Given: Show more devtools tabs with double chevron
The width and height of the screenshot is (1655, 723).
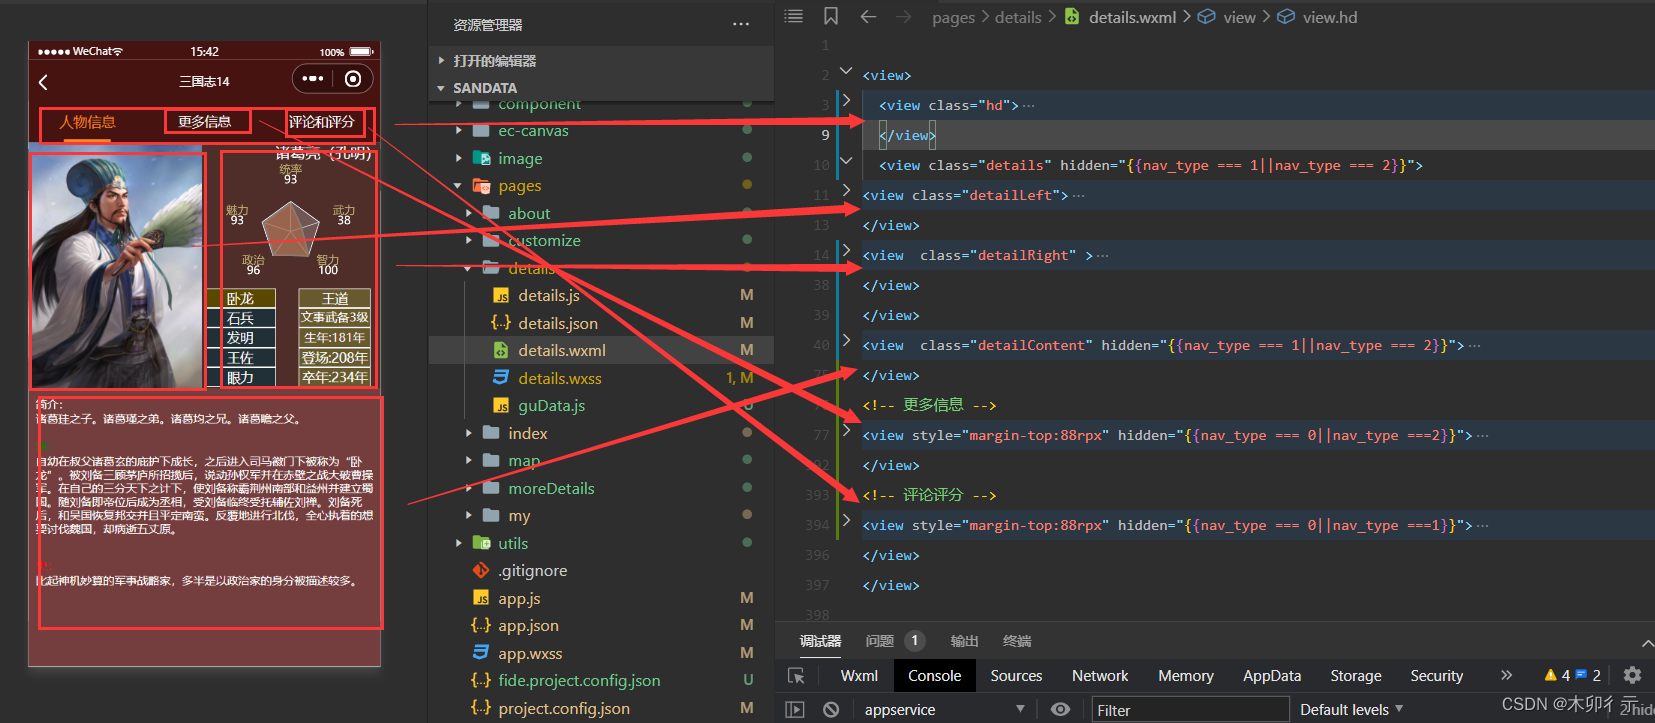Looking at the screenshot, I should pos(1506,675).
